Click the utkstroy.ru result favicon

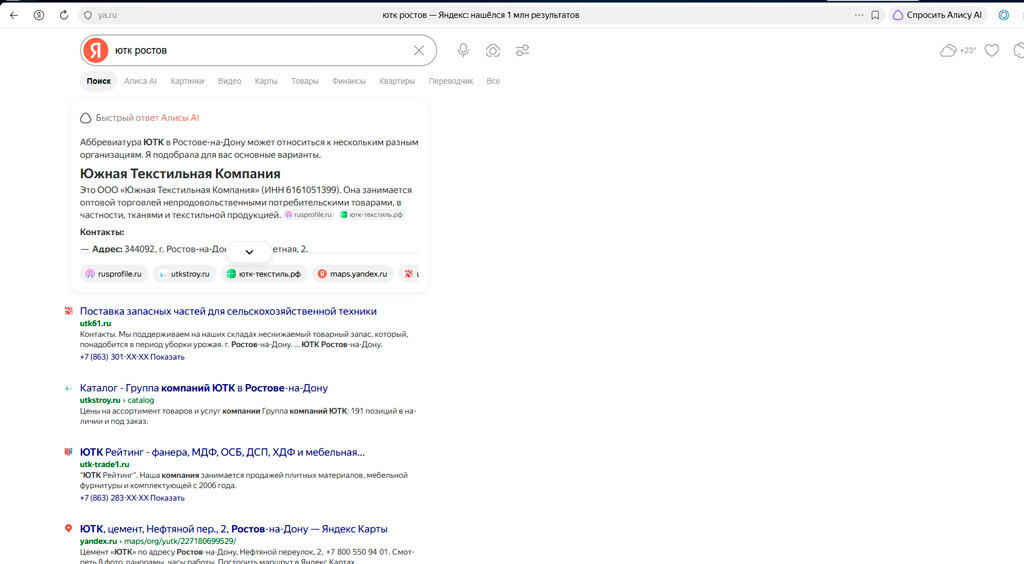coord(68,388)
